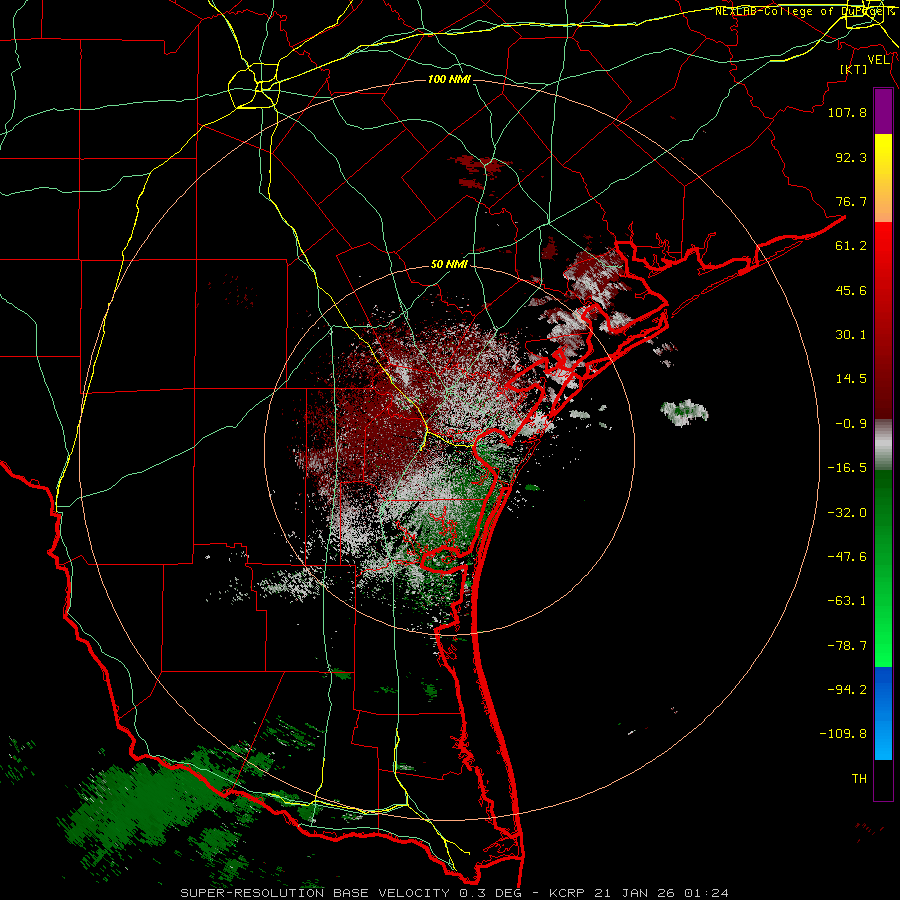Viewport: 900px width, 900px height.
Task: Click the Super-Resolution Base Velocity caption text
Action: [455, 893]
